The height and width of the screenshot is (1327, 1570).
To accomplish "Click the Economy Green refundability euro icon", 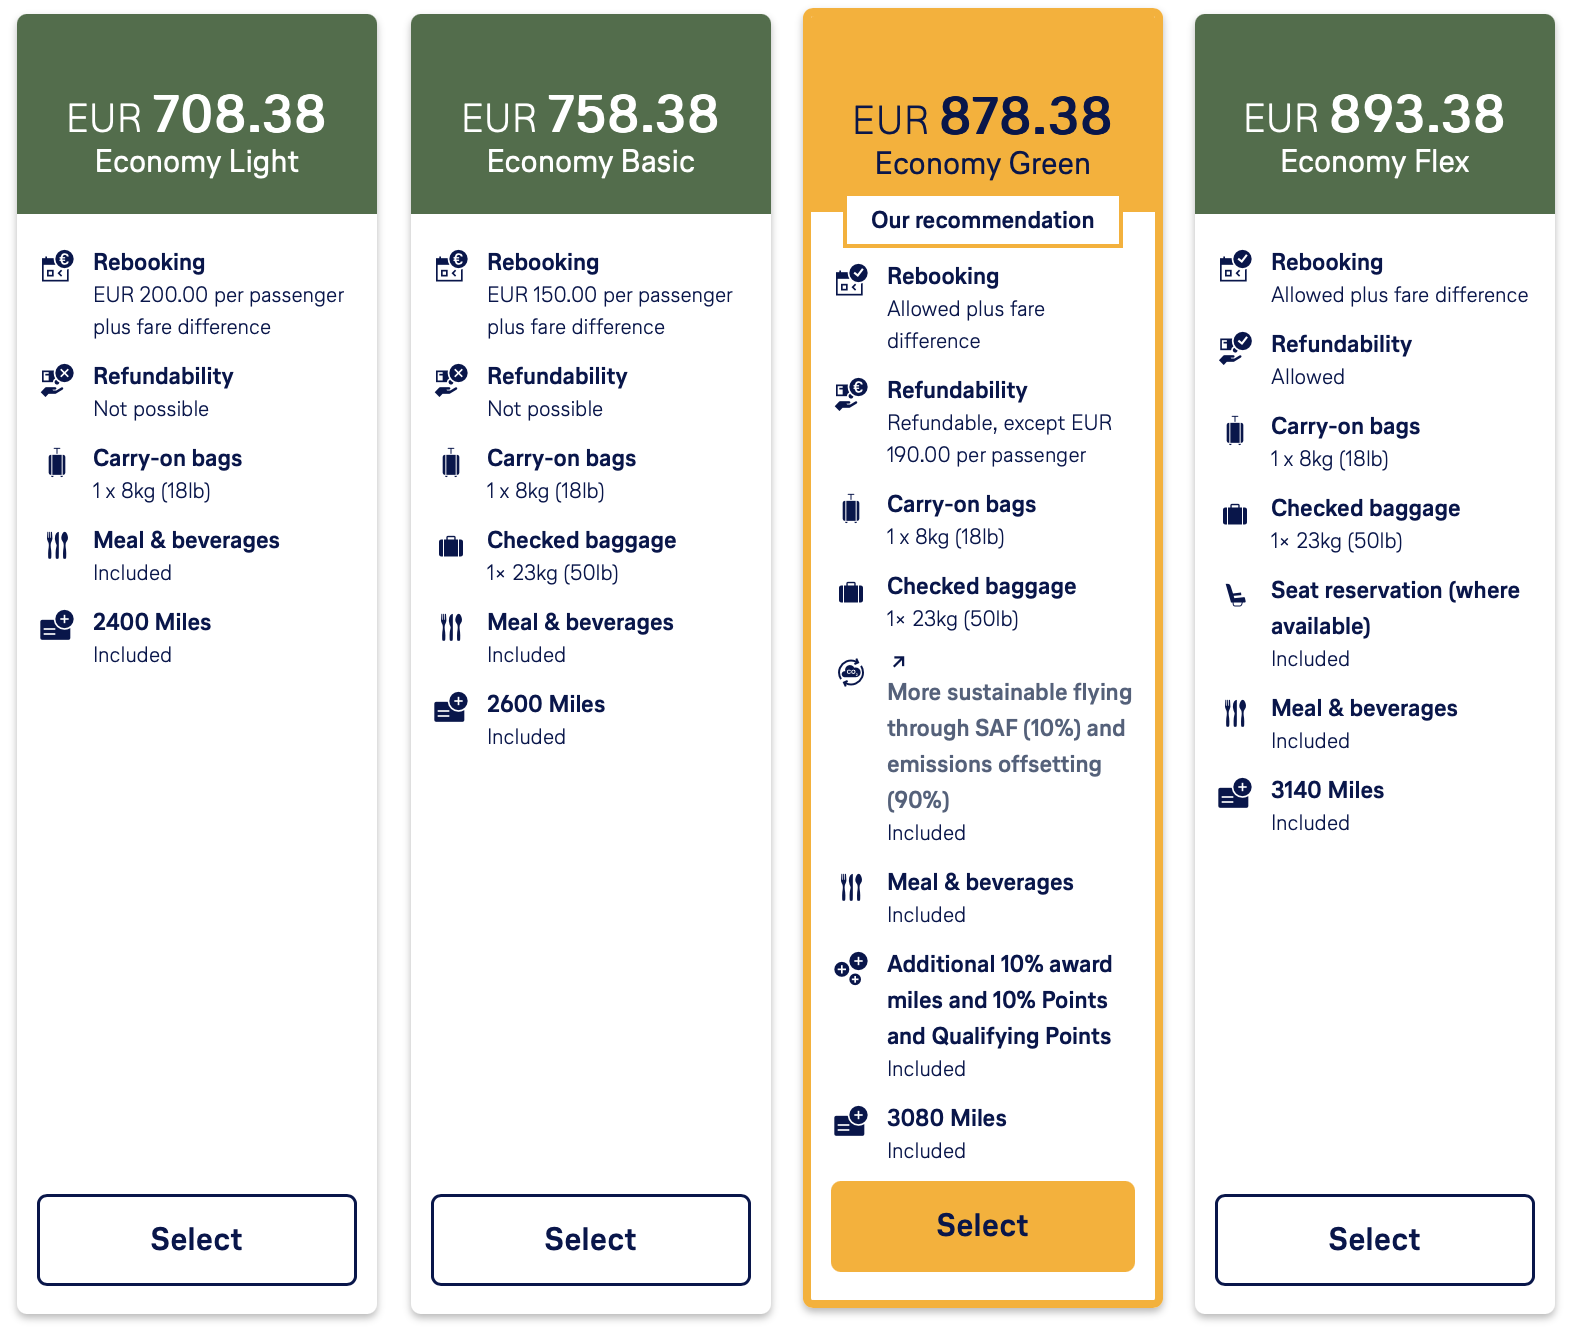I will [x=851, y=394].
